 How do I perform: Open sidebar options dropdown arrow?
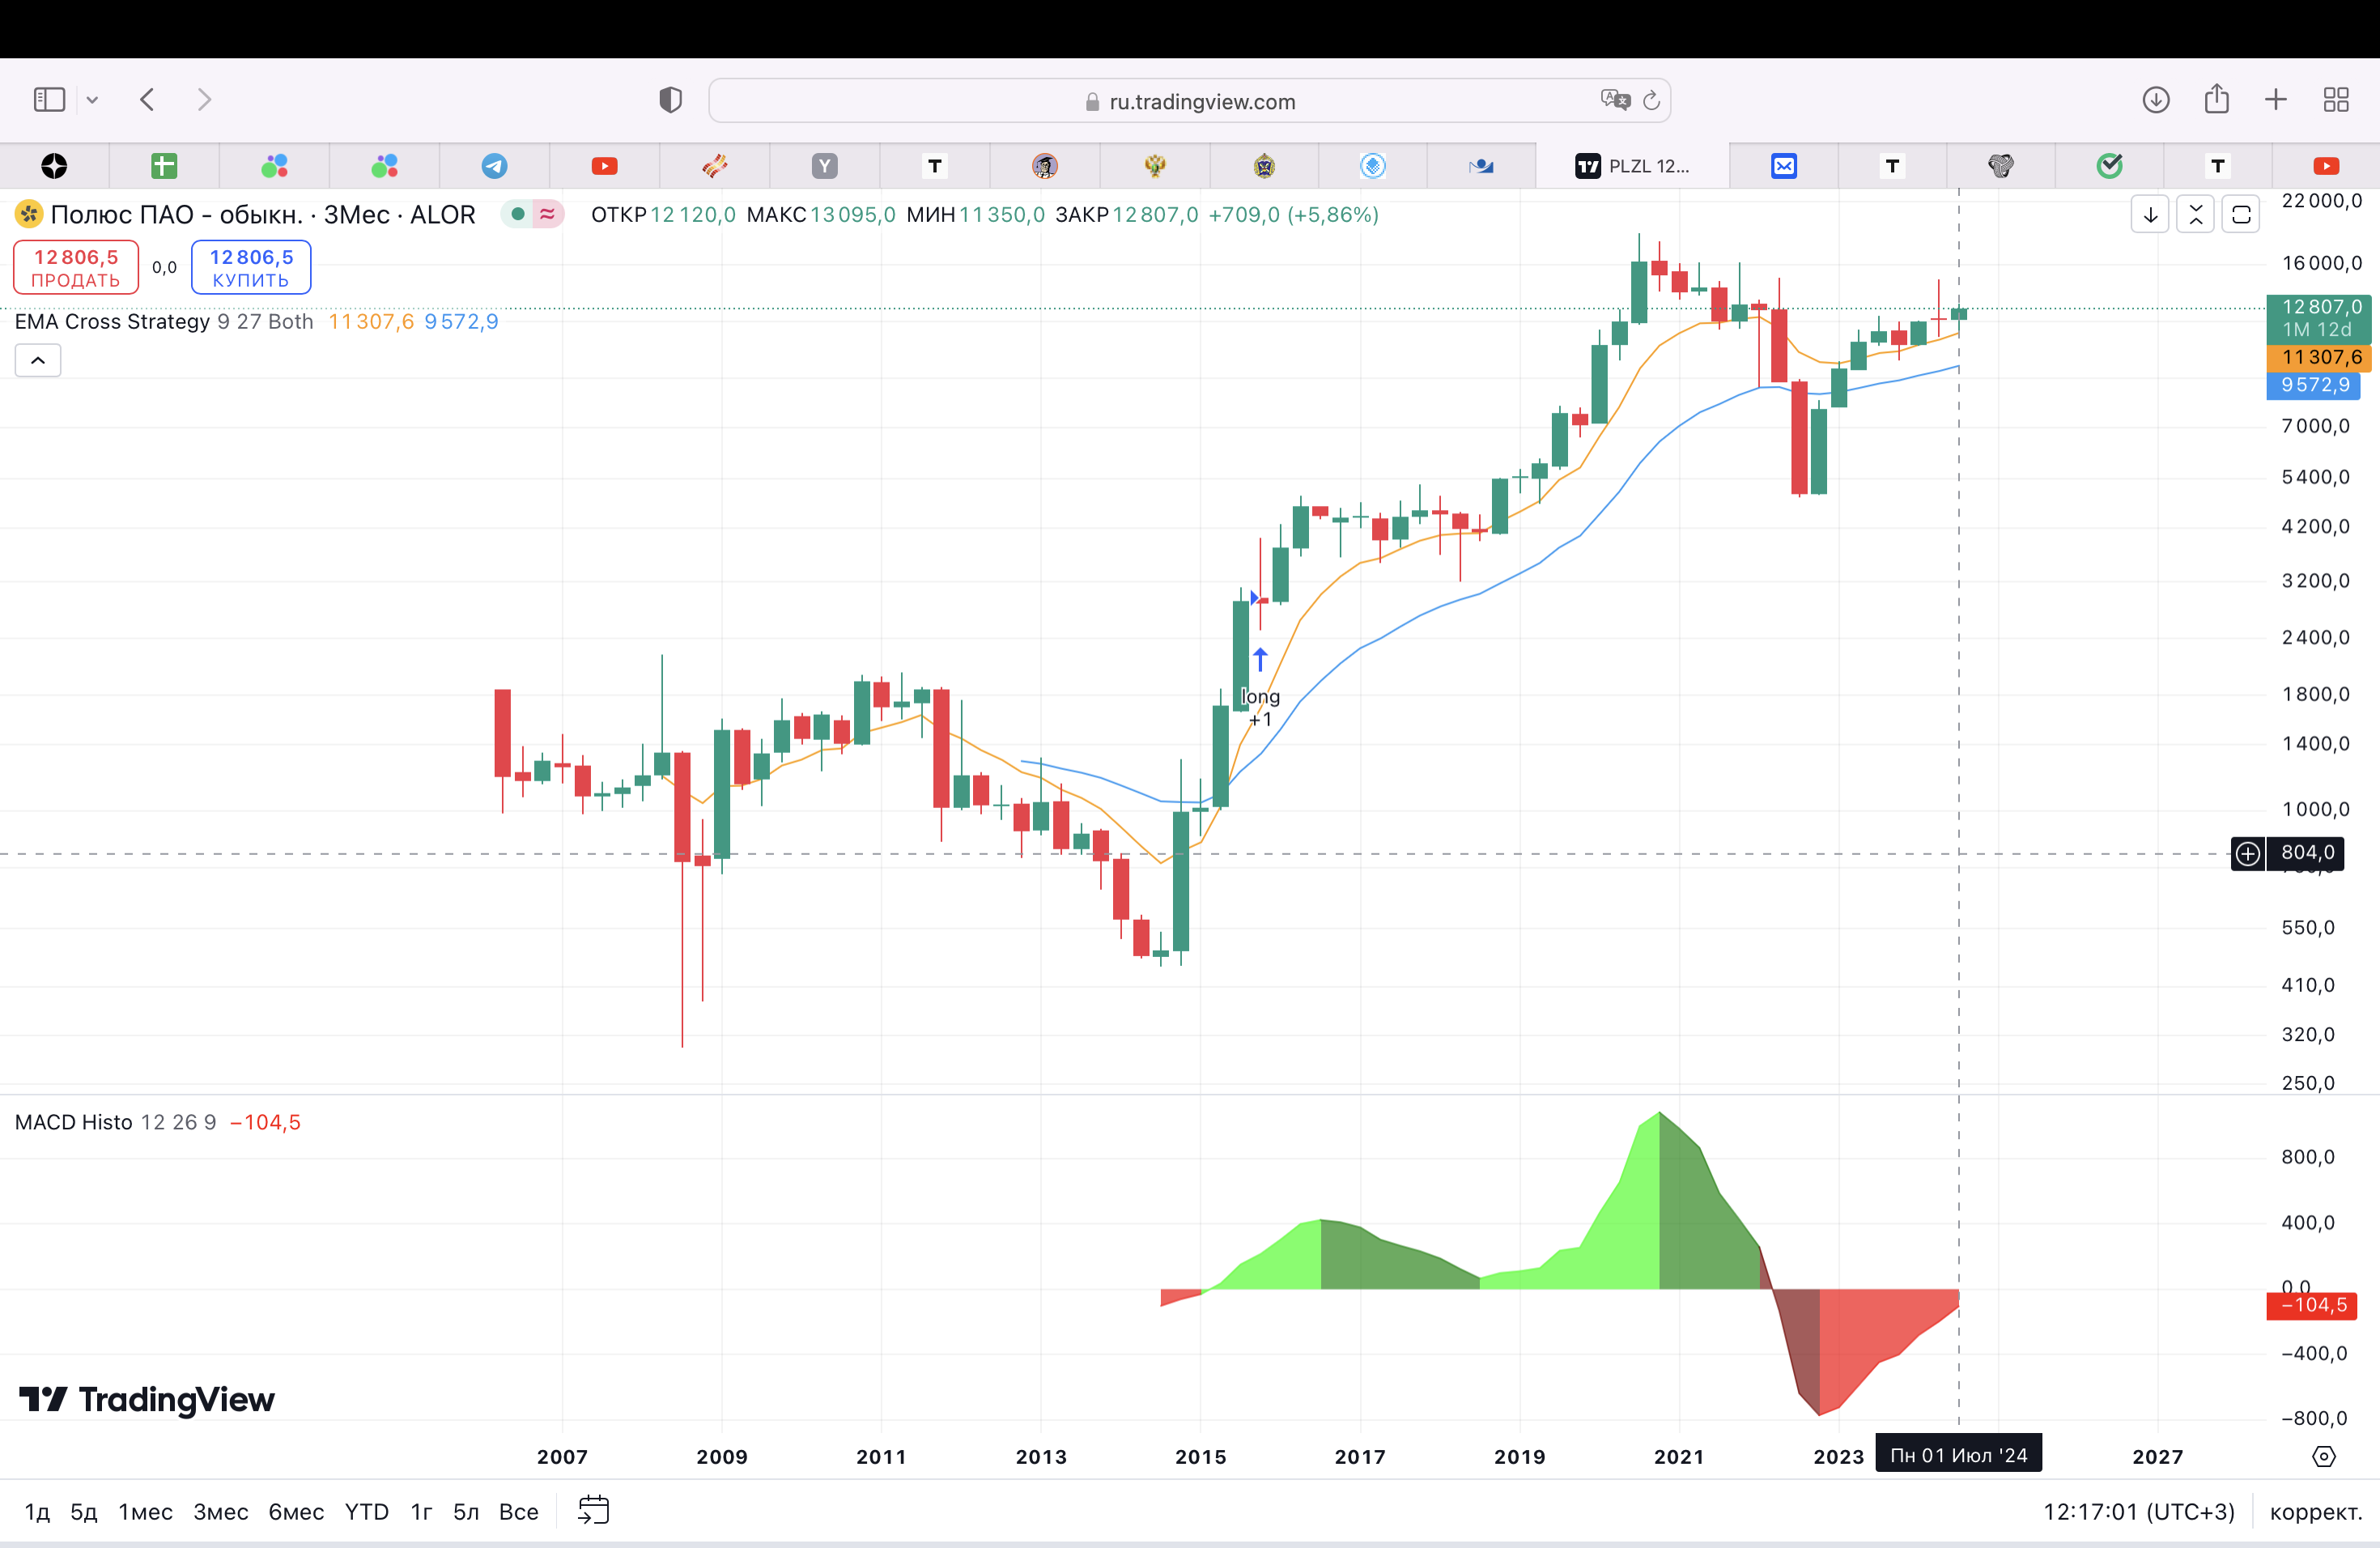click(x=92, y=100)
